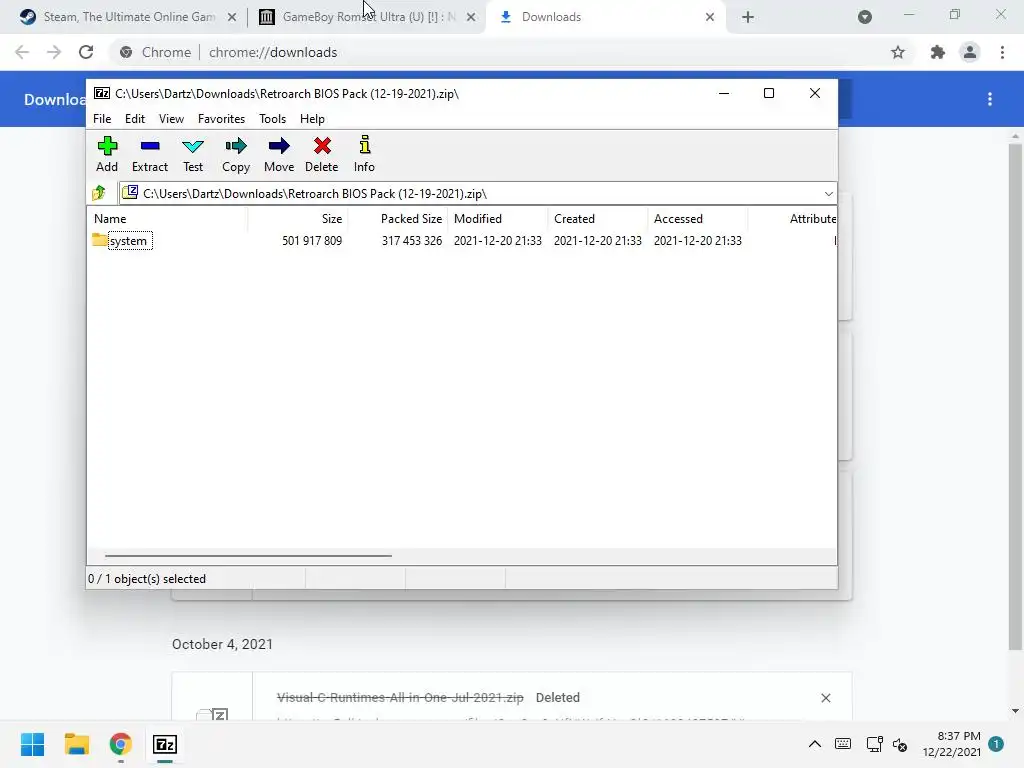Close the GameBoy Romset tab
The image size is (1024, 768).
click(471, 17)
